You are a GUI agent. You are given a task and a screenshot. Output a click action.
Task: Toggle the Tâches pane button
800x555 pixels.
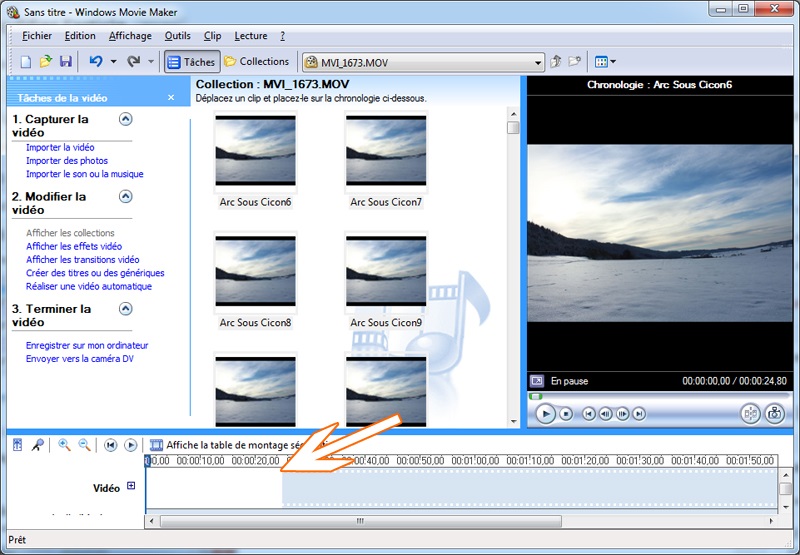click(x=191, y=62)
